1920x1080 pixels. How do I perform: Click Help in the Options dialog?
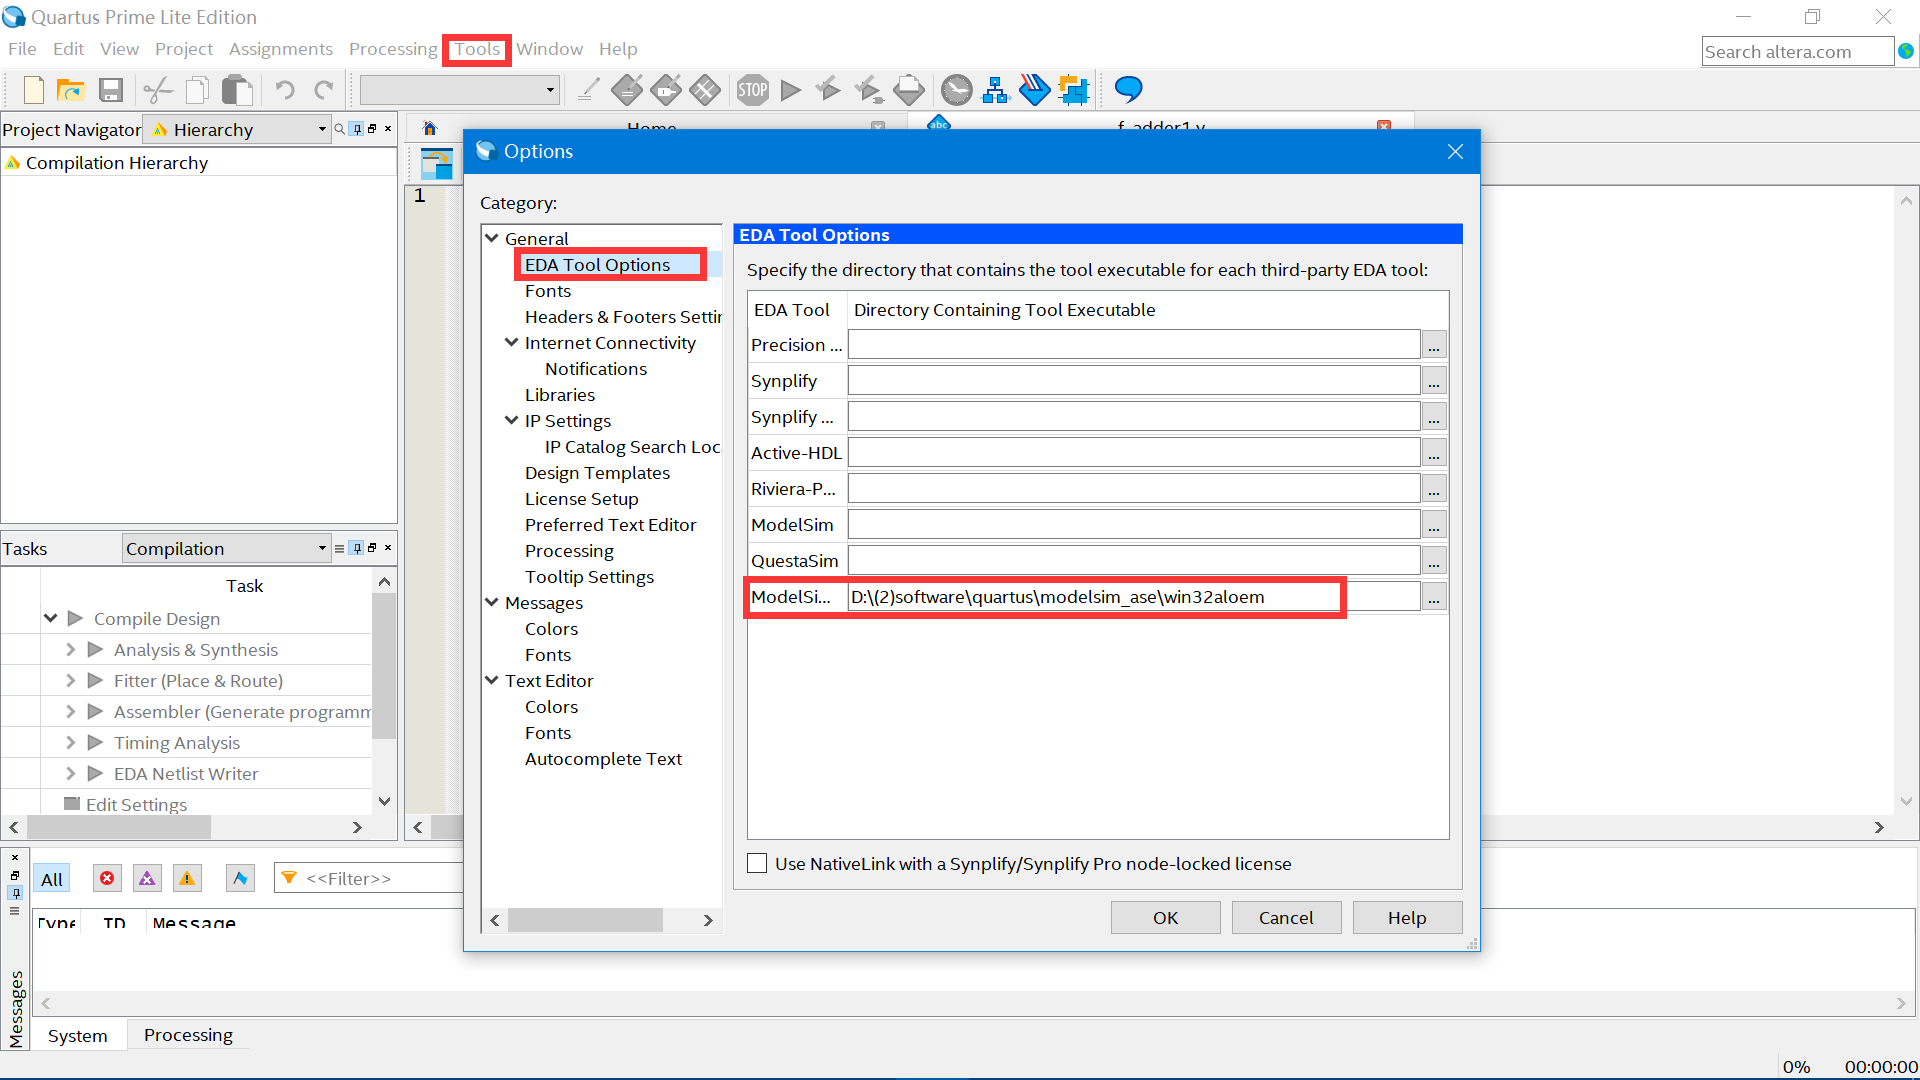[1406, 917]
